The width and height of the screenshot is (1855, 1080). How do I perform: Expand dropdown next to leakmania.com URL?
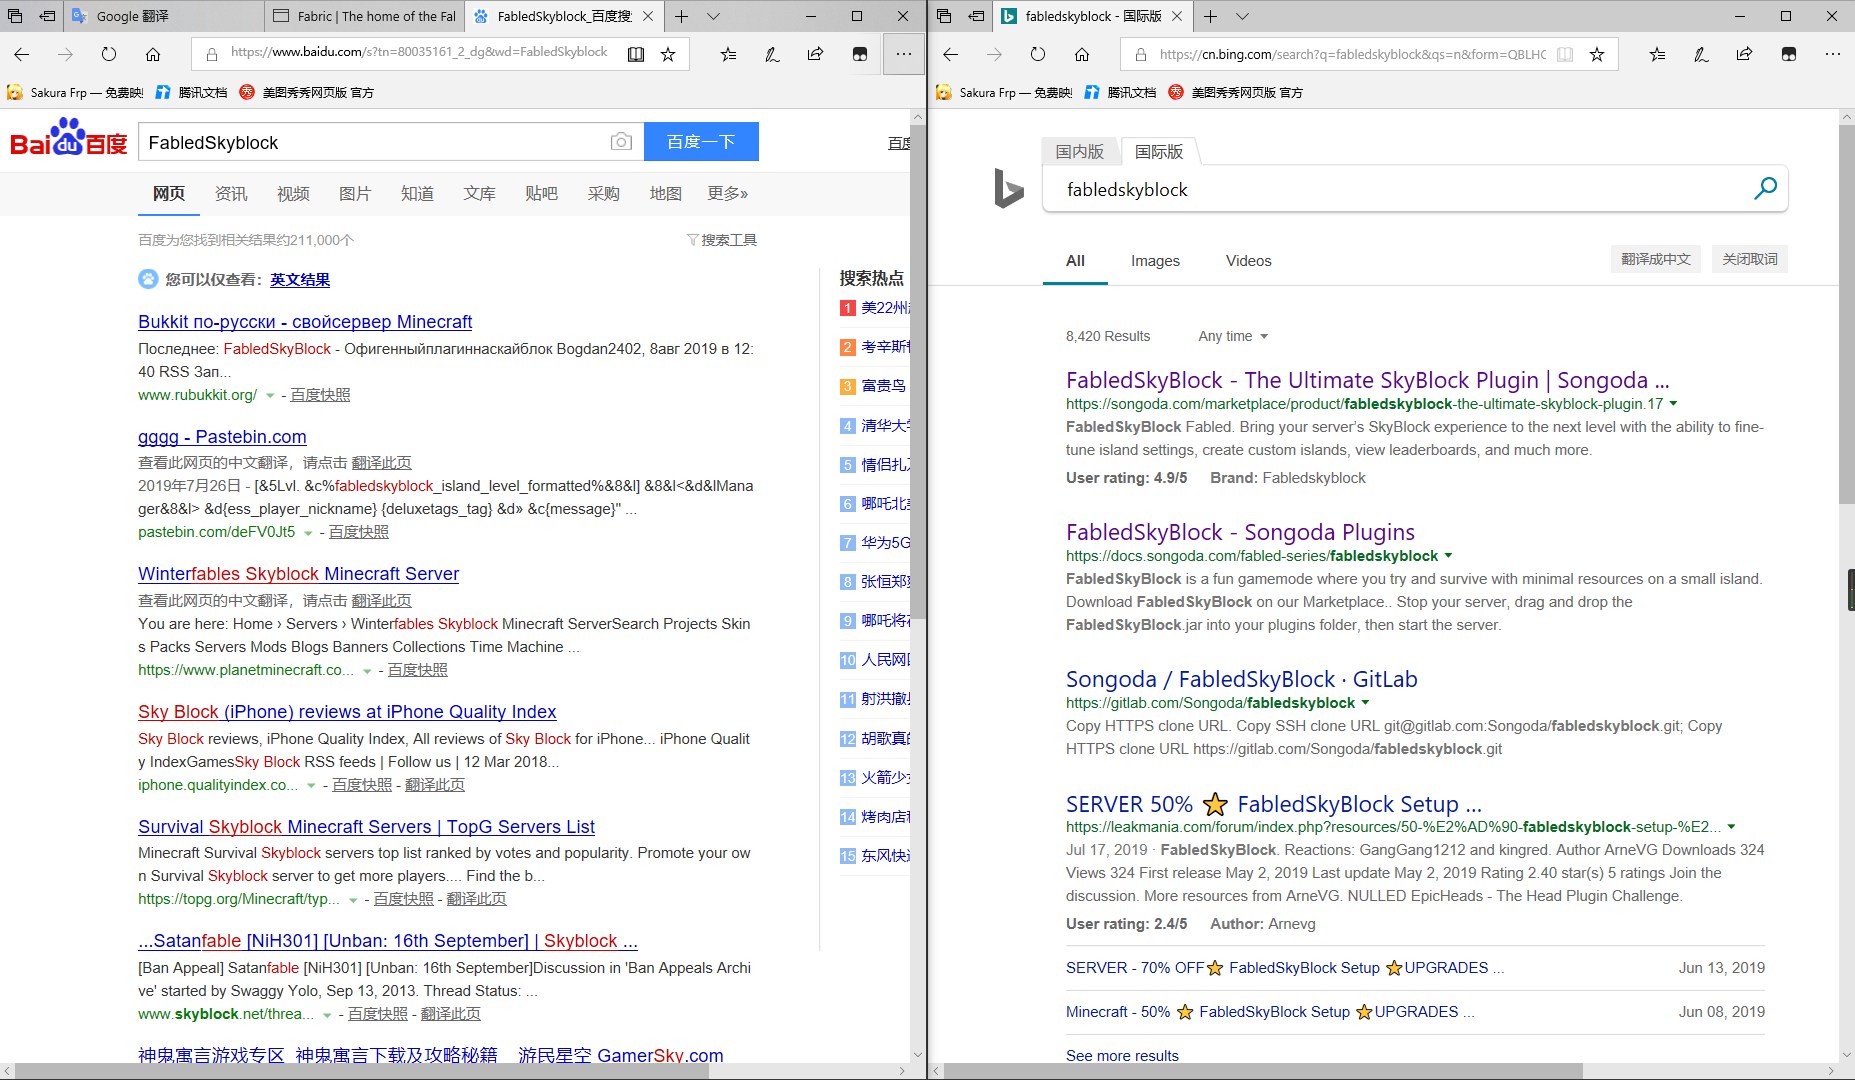click(x=1731, y=827)
